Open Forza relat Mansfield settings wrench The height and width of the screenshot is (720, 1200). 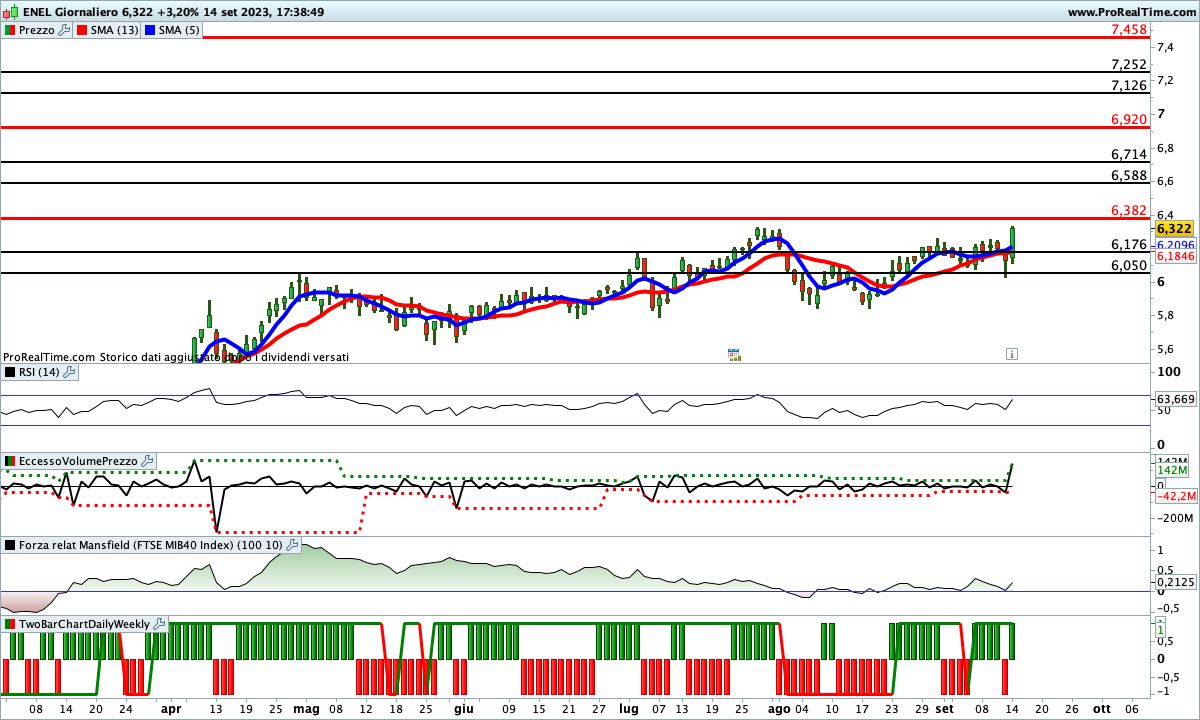293,545
